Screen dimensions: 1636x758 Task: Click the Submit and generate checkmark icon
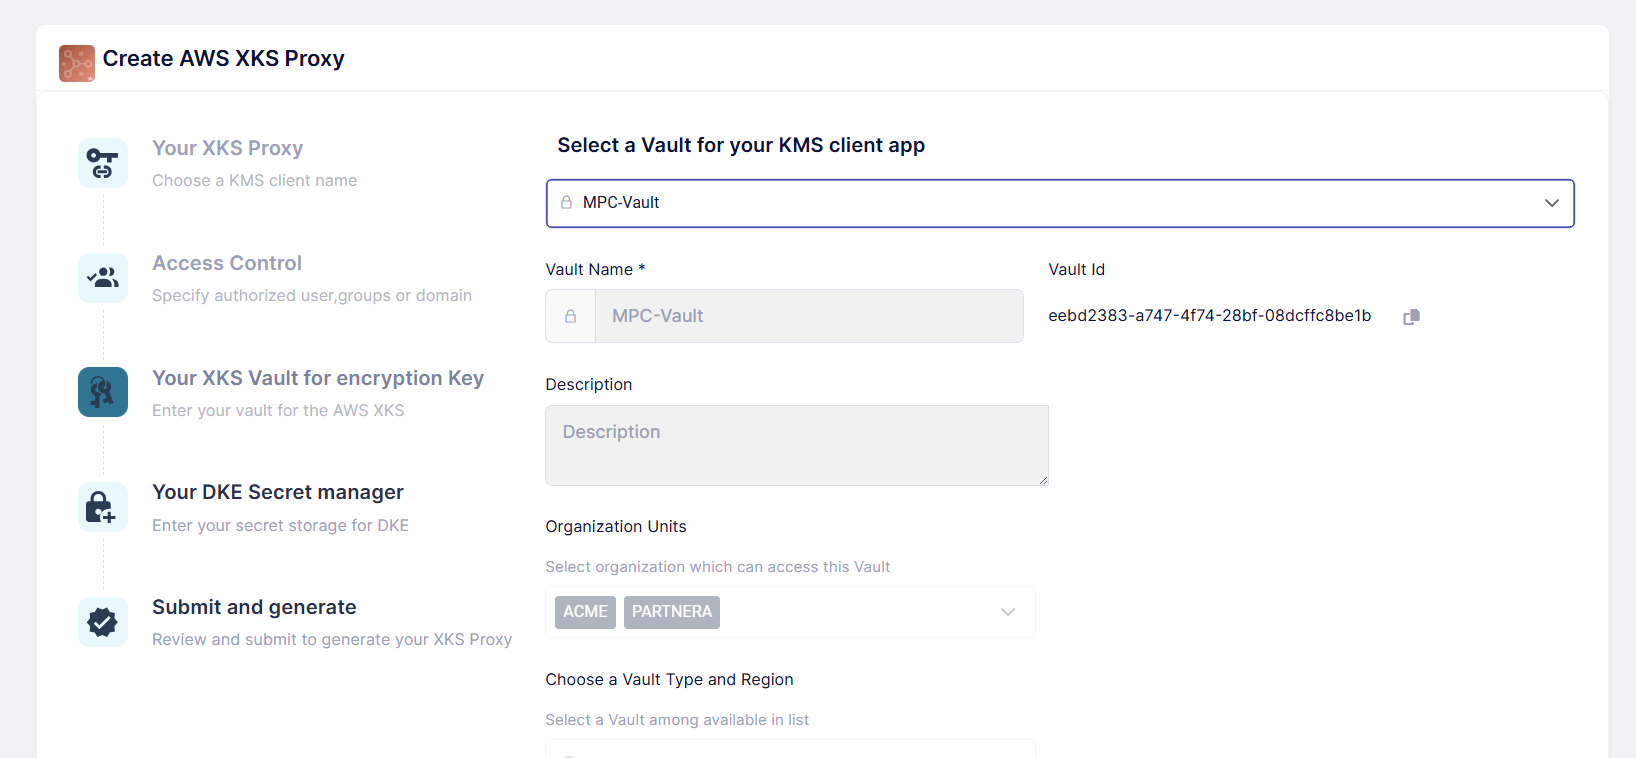[103, 622]
